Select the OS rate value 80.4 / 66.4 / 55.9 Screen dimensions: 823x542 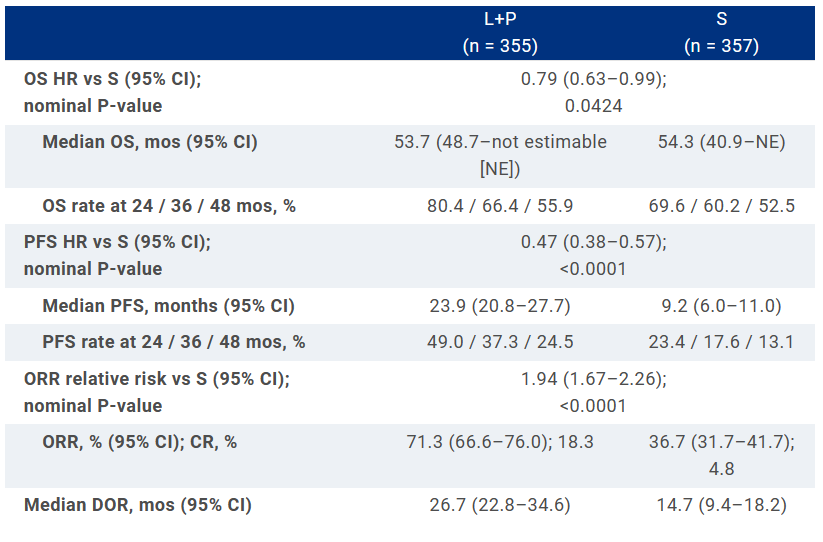pyautogui.click(x=500, y=206)
